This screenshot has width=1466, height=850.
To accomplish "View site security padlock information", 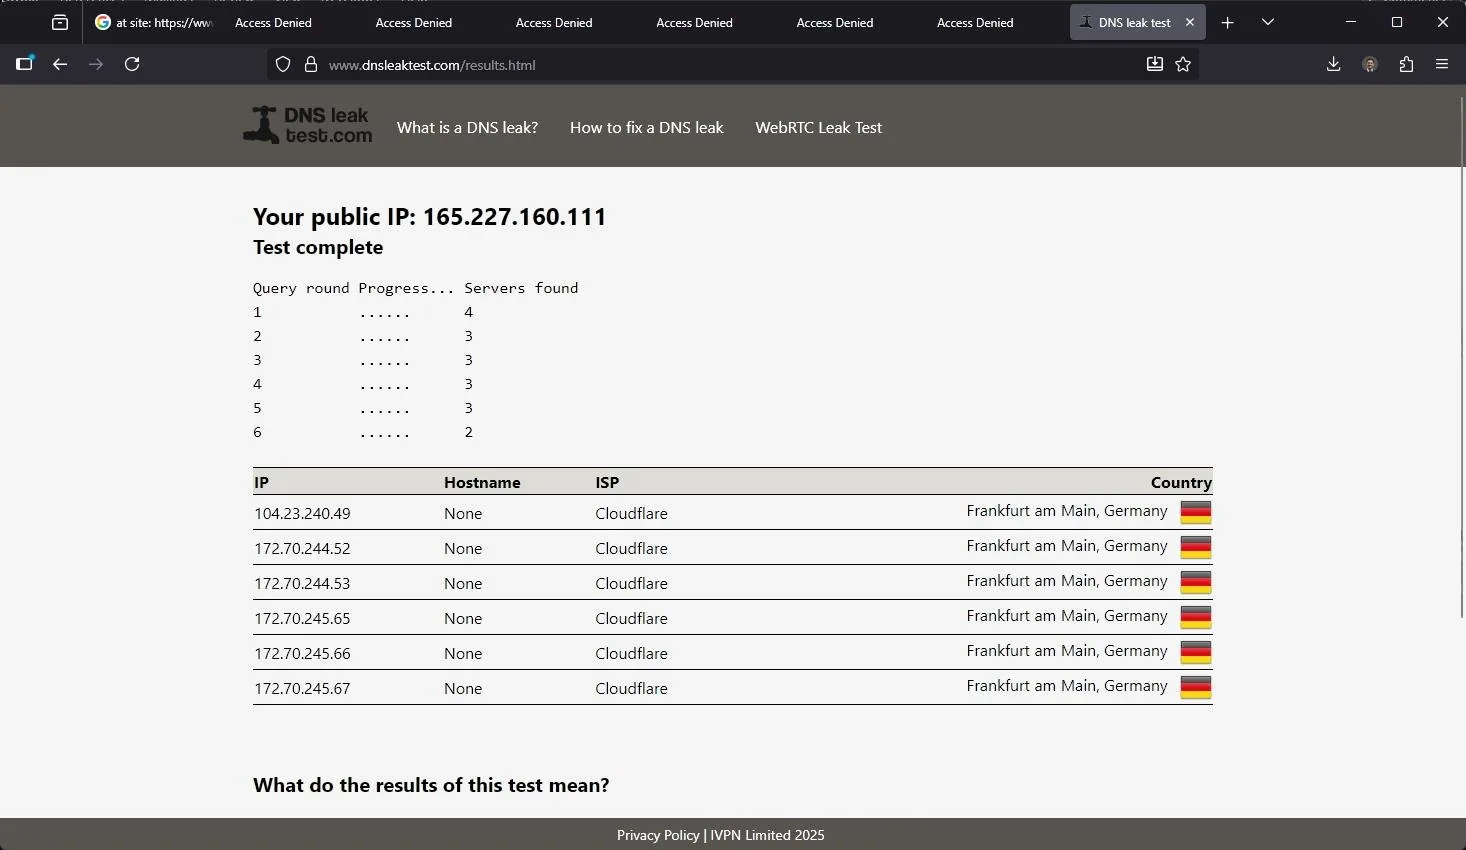I will [311, 64].
